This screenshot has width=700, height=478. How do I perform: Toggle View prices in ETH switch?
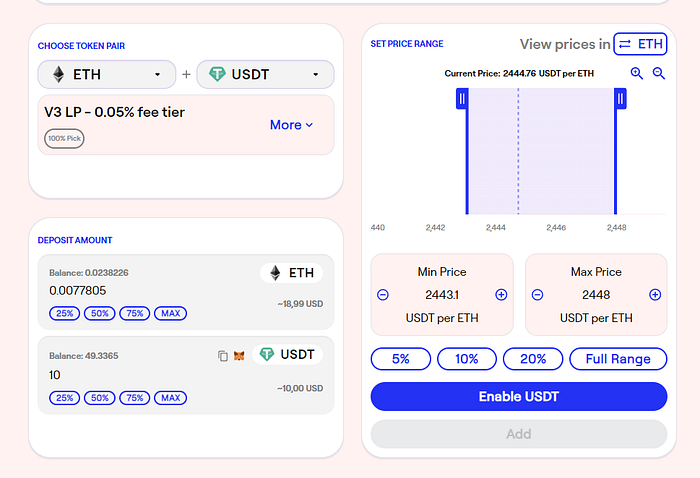[640, 44]
